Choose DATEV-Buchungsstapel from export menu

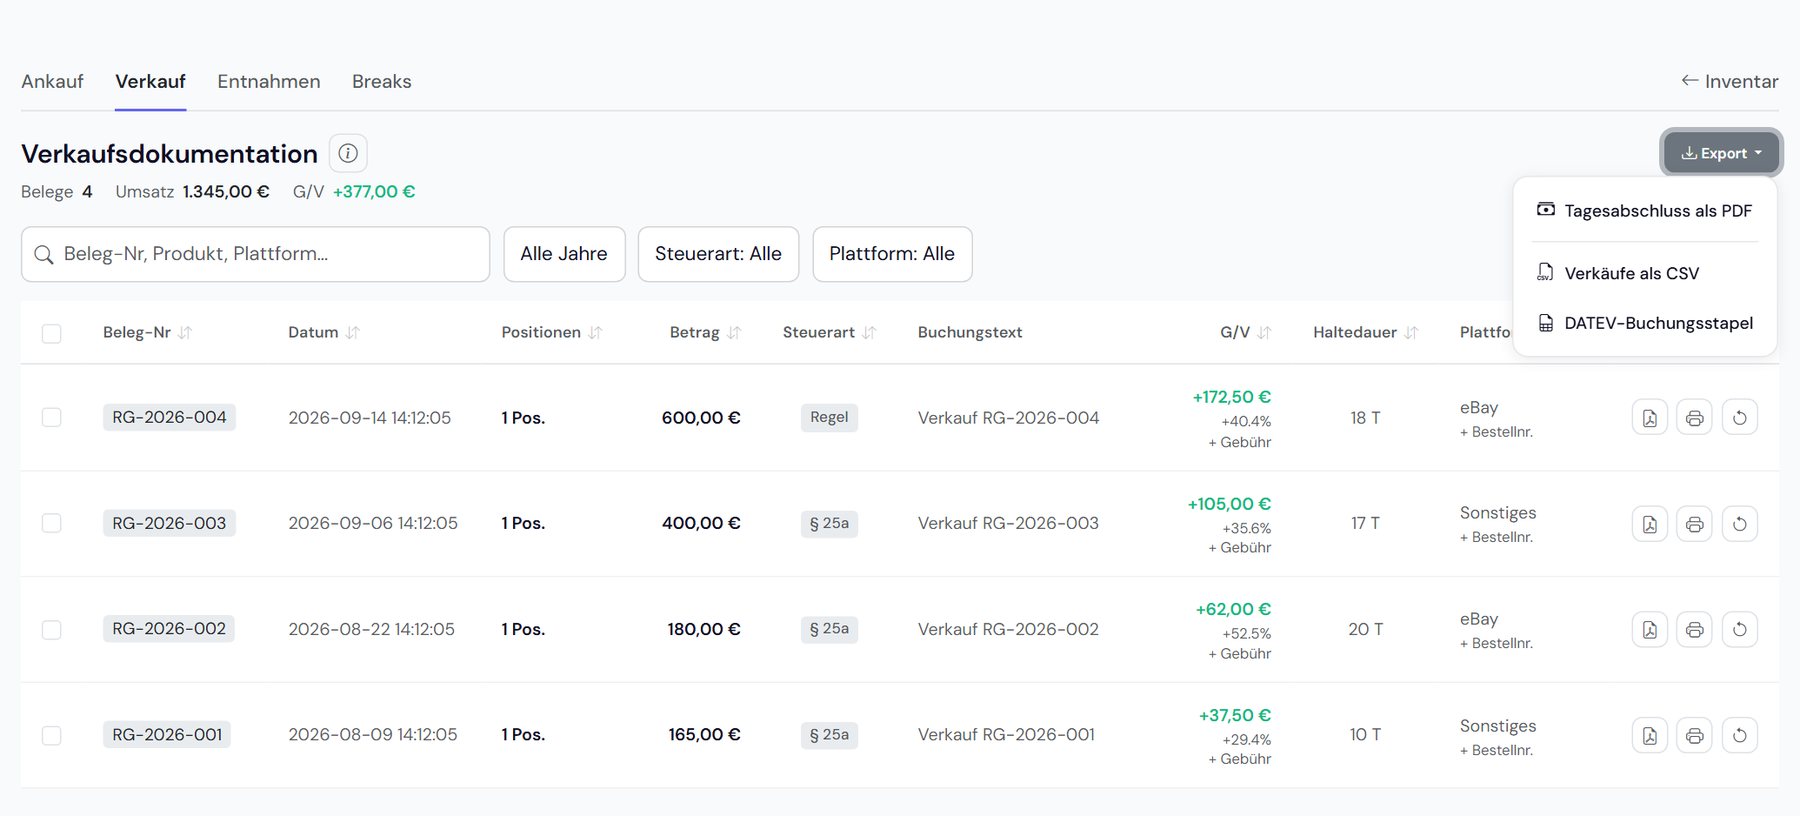pyautogui.click(x=1645, y=323)
